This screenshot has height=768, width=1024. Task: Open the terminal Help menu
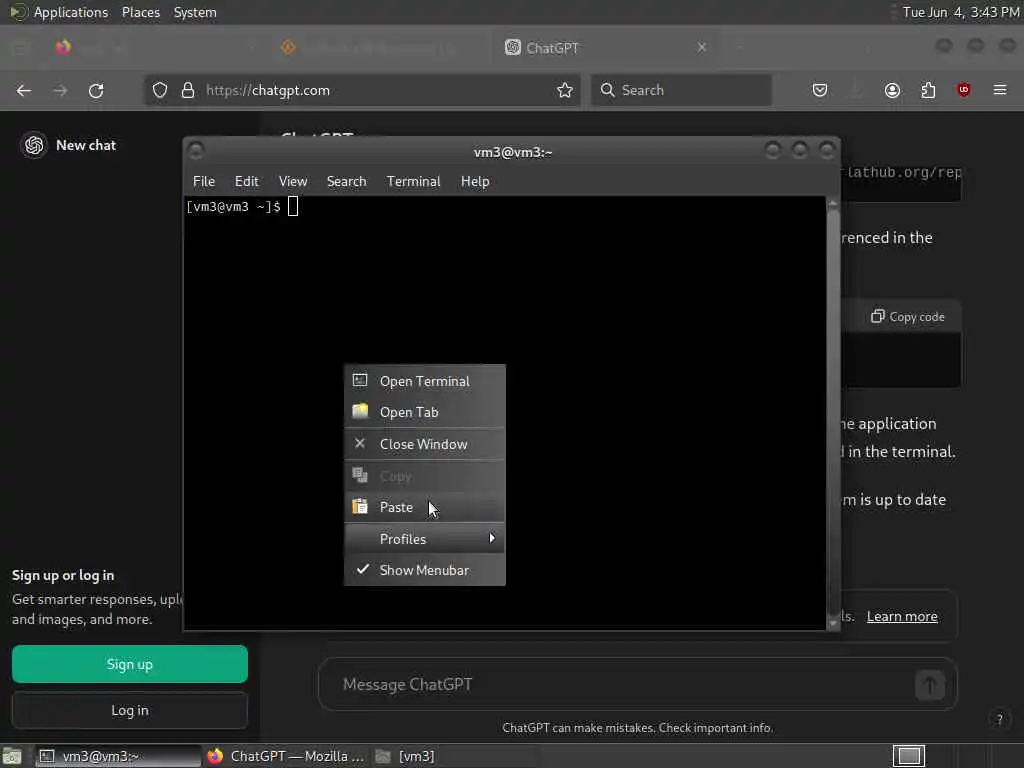pyautogui.click(x=475, y=182)
